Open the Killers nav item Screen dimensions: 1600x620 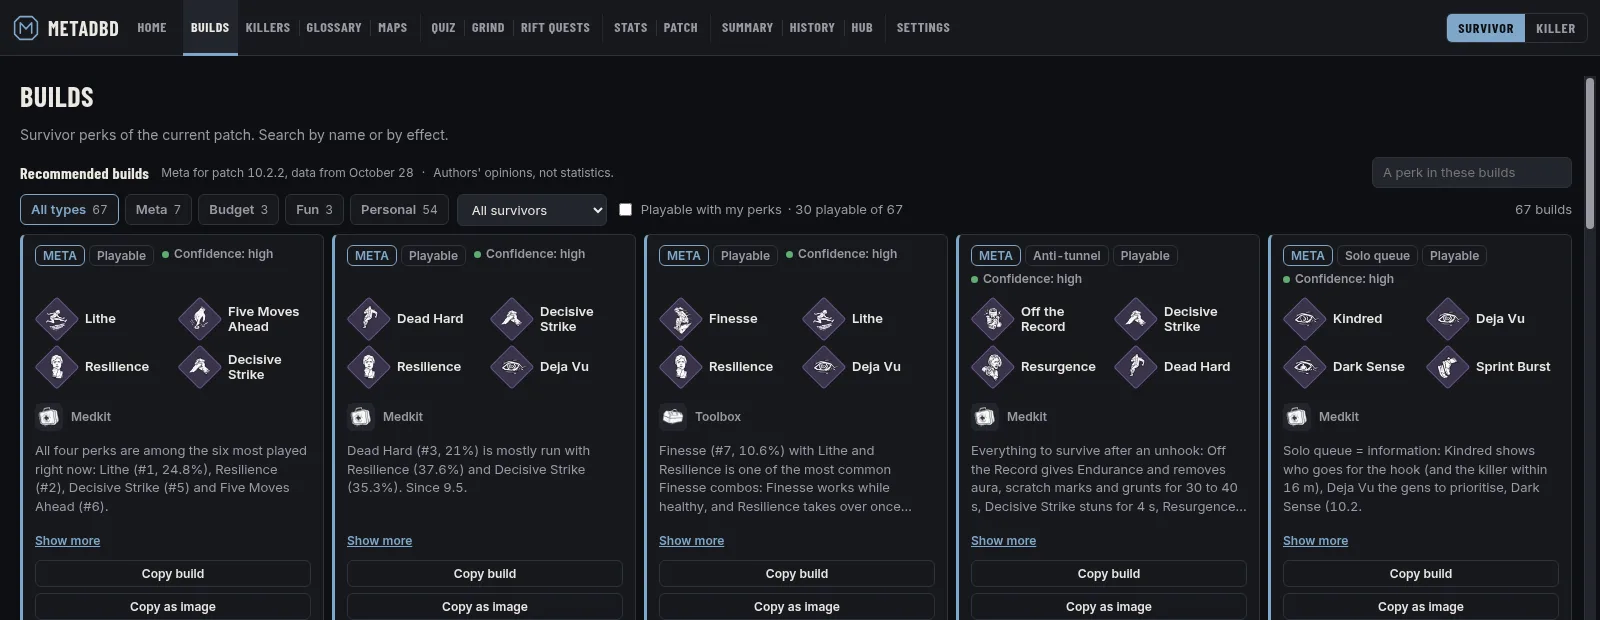tap(268, 28)
